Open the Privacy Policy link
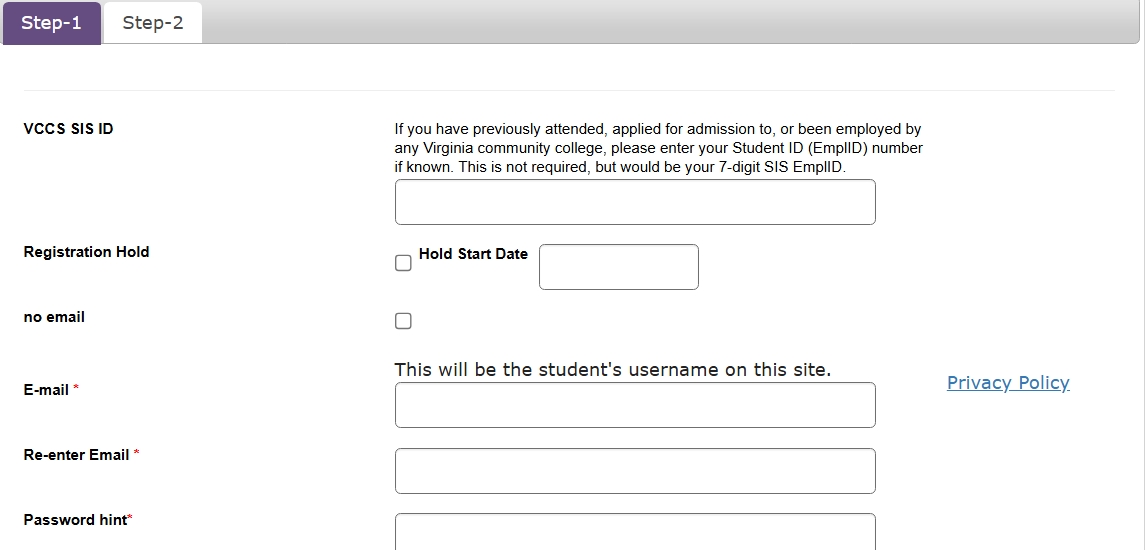Screen dimensions: 1146x550 click(1008, 383)
